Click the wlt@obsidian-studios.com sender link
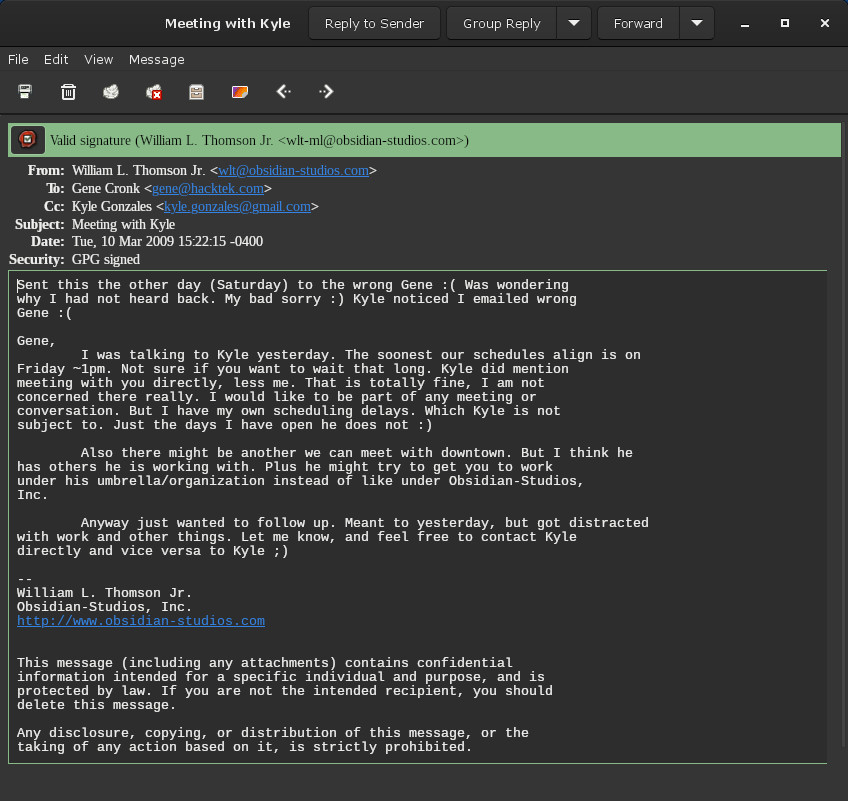Viewport: 848px width, 801px height. [293, 171]
